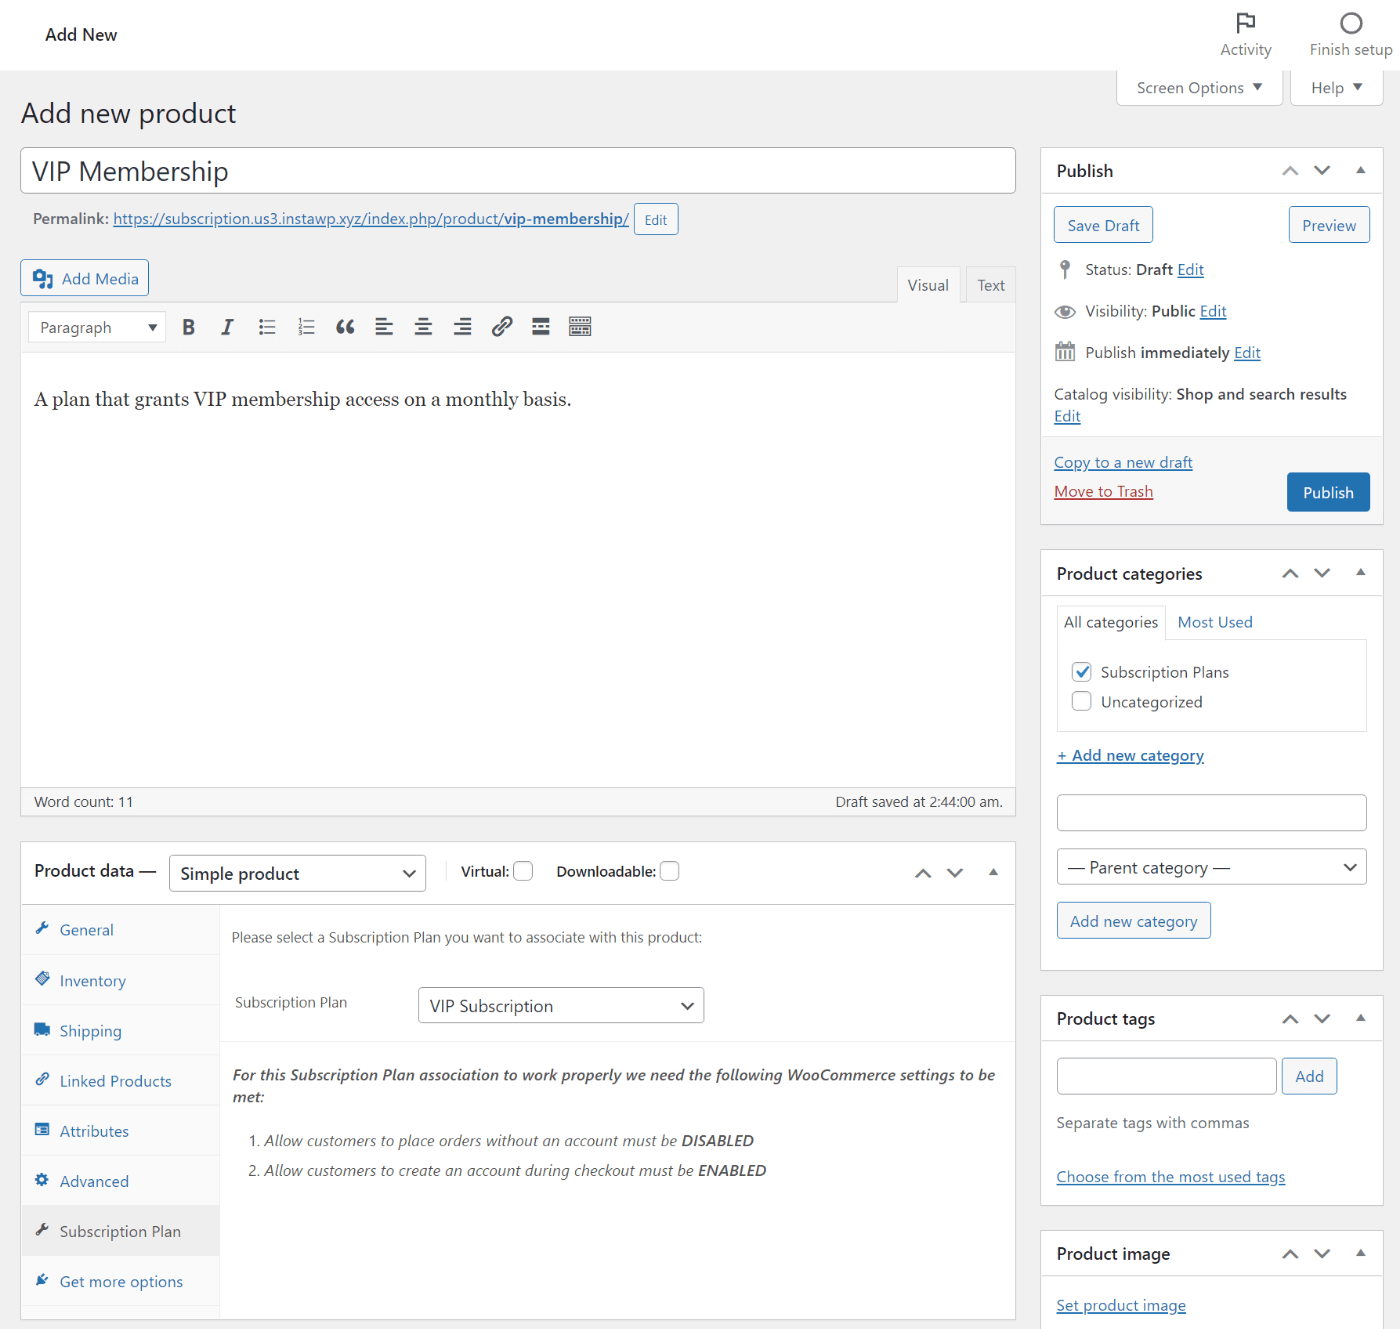Open the toolbar toggle icon

(x=580, y=327)
